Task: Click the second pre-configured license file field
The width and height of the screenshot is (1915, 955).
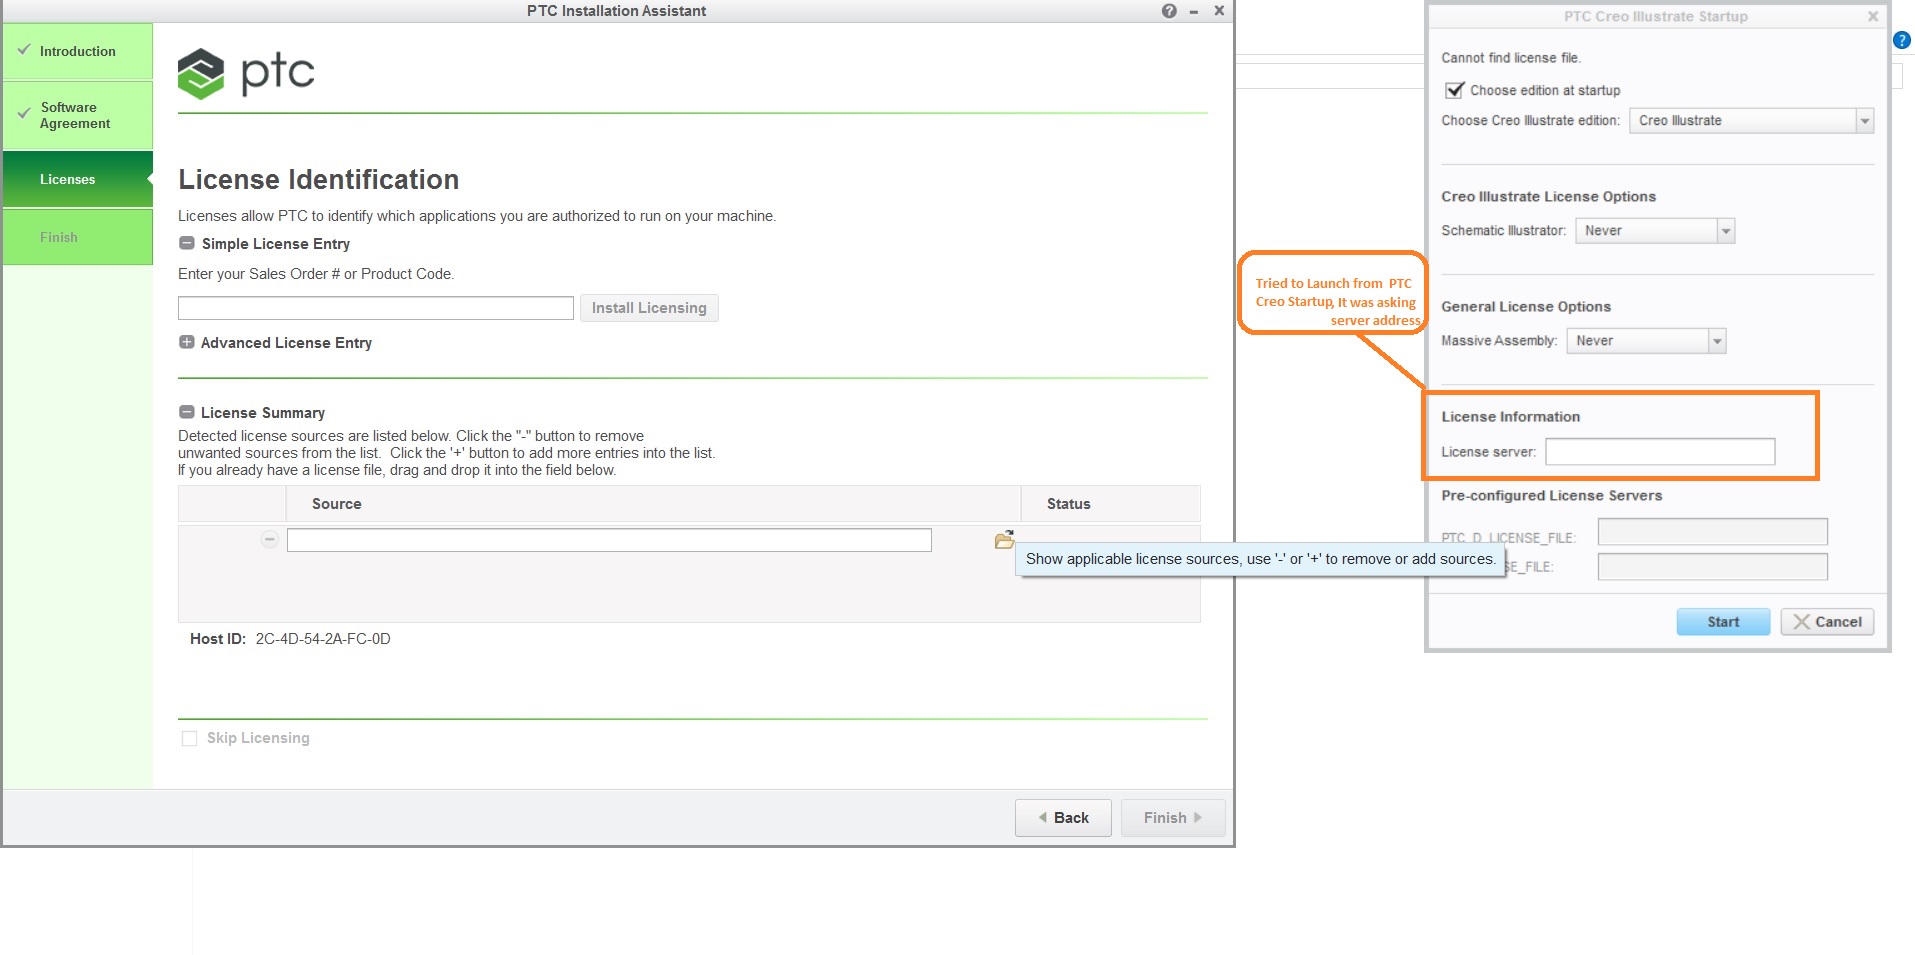Action: 1712,567
